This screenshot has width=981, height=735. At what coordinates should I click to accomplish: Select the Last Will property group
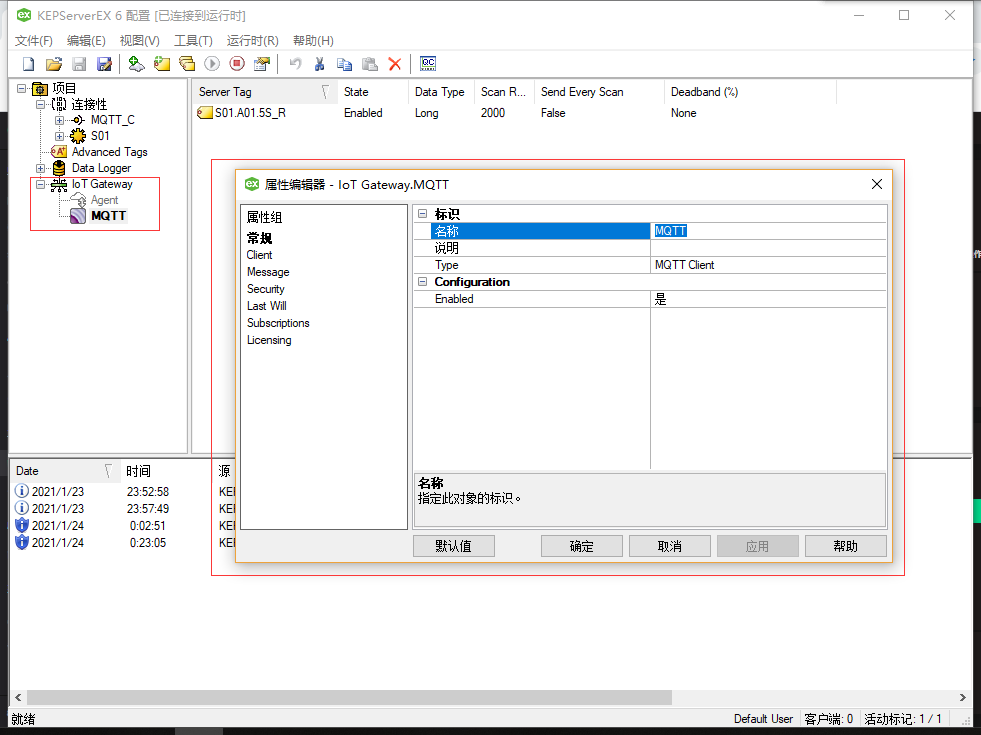pos(267,306)
